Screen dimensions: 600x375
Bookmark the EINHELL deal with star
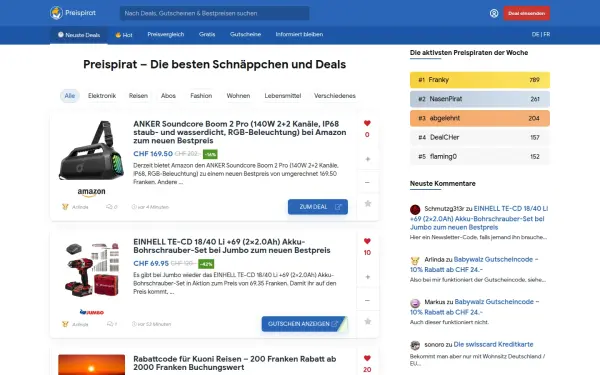click(x=368, y=321)
